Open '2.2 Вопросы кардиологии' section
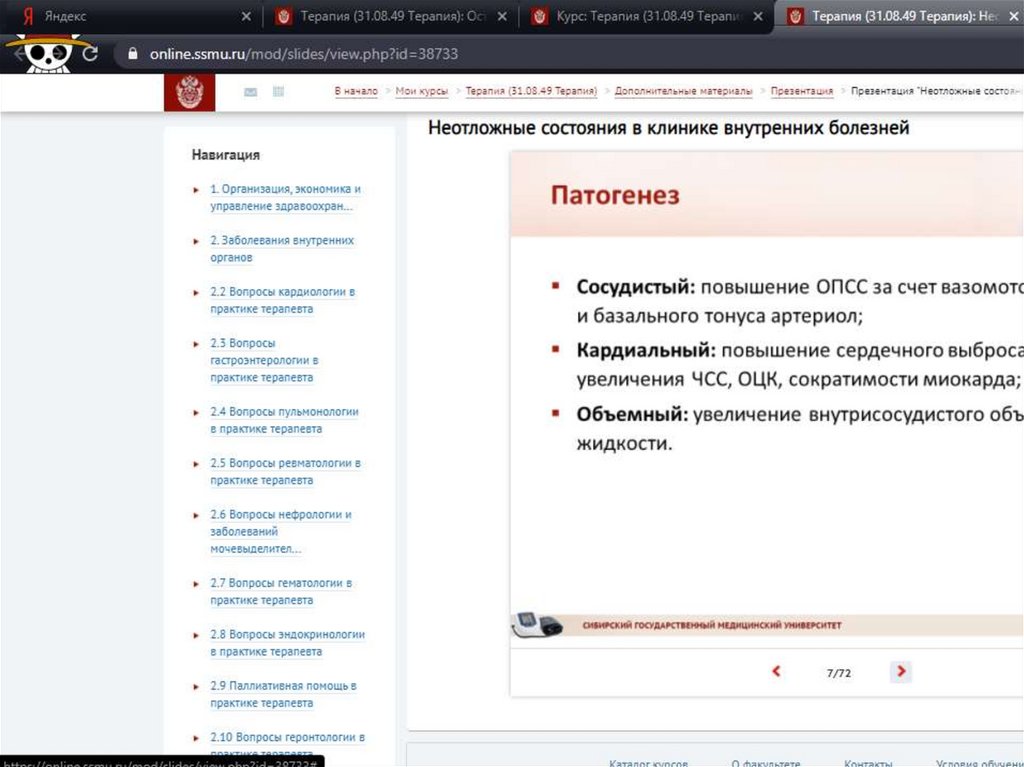Viewport: 1024px width, 767px height. (282, 300)
